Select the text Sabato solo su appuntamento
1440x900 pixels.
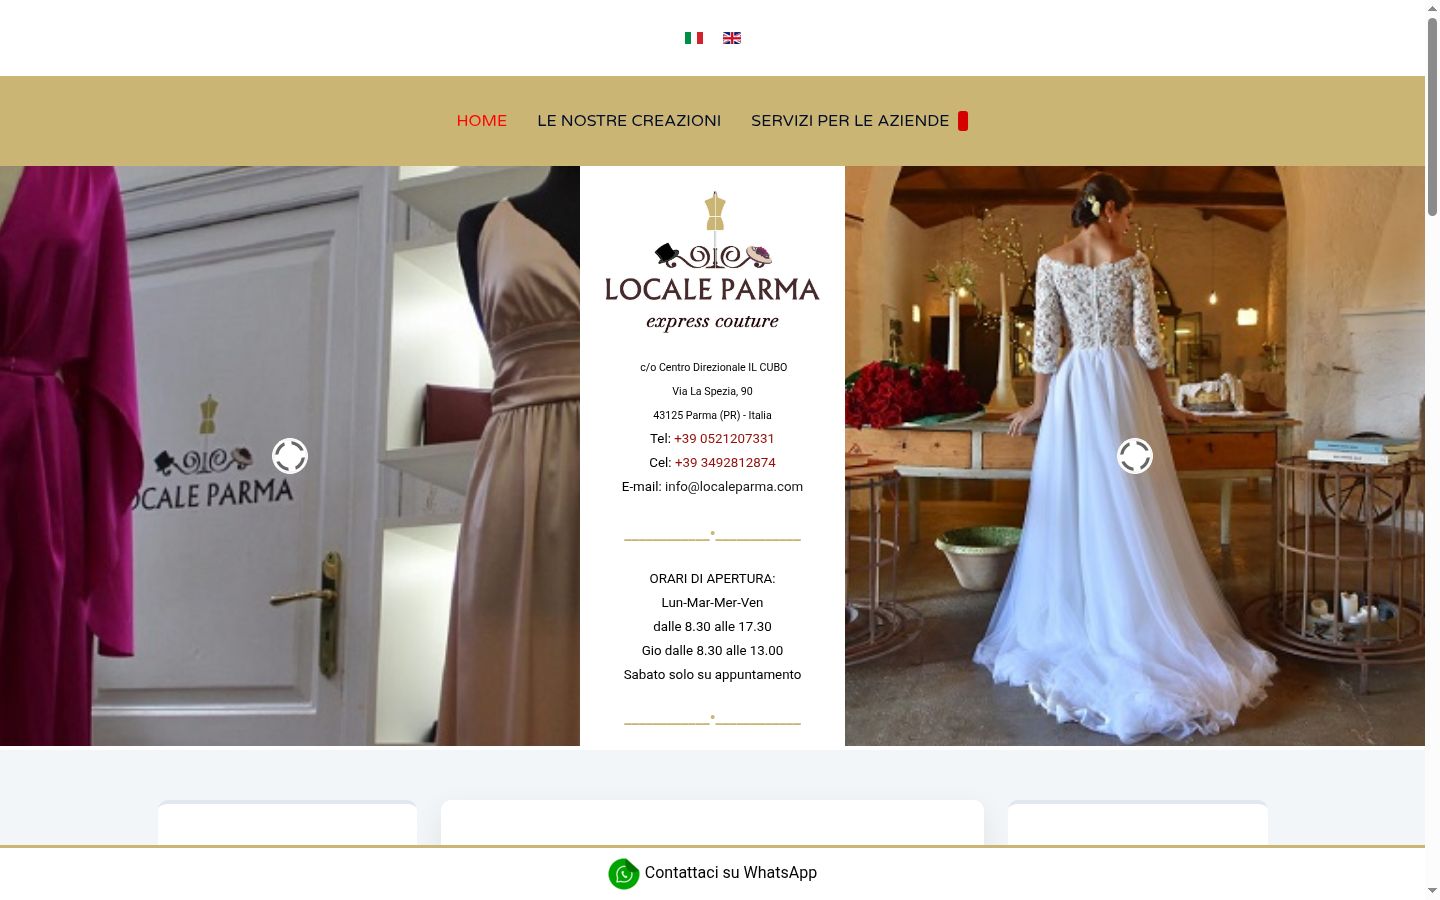[712, 675]
